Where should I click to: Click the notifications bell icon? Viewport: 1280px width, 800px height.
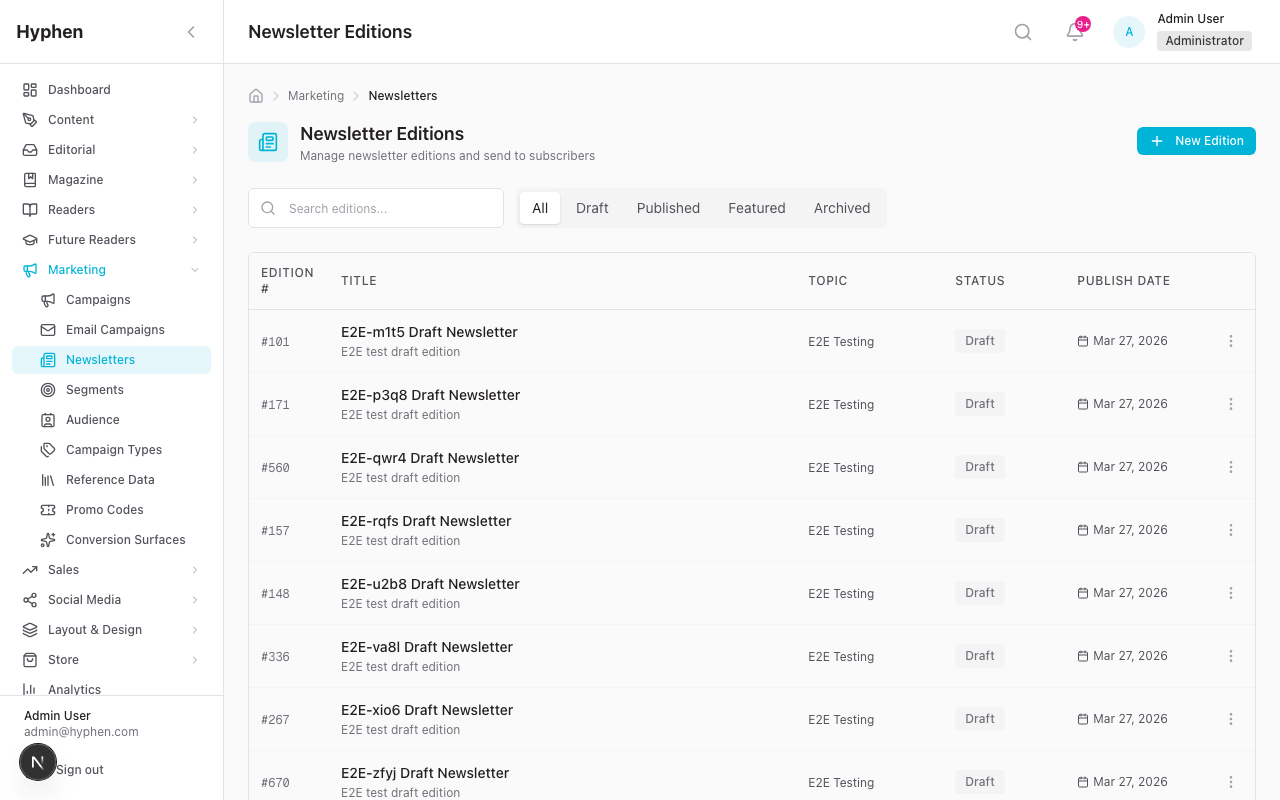click(x=1072, y=32)
